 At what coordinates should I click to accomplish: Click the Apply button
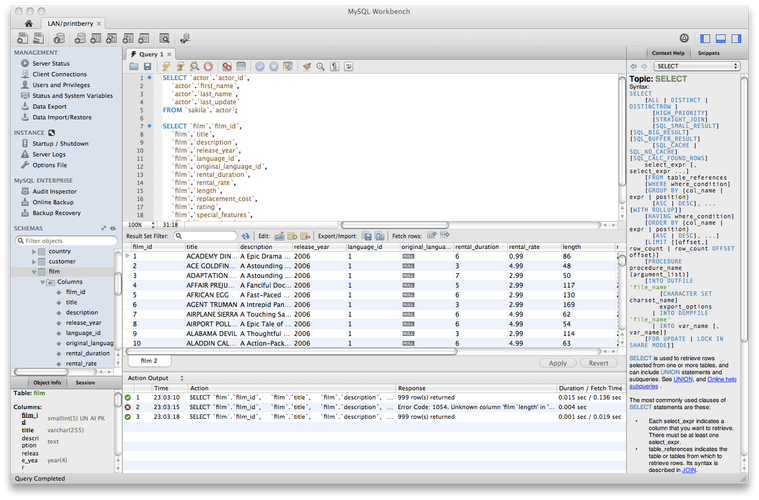(x=558, y=363)
